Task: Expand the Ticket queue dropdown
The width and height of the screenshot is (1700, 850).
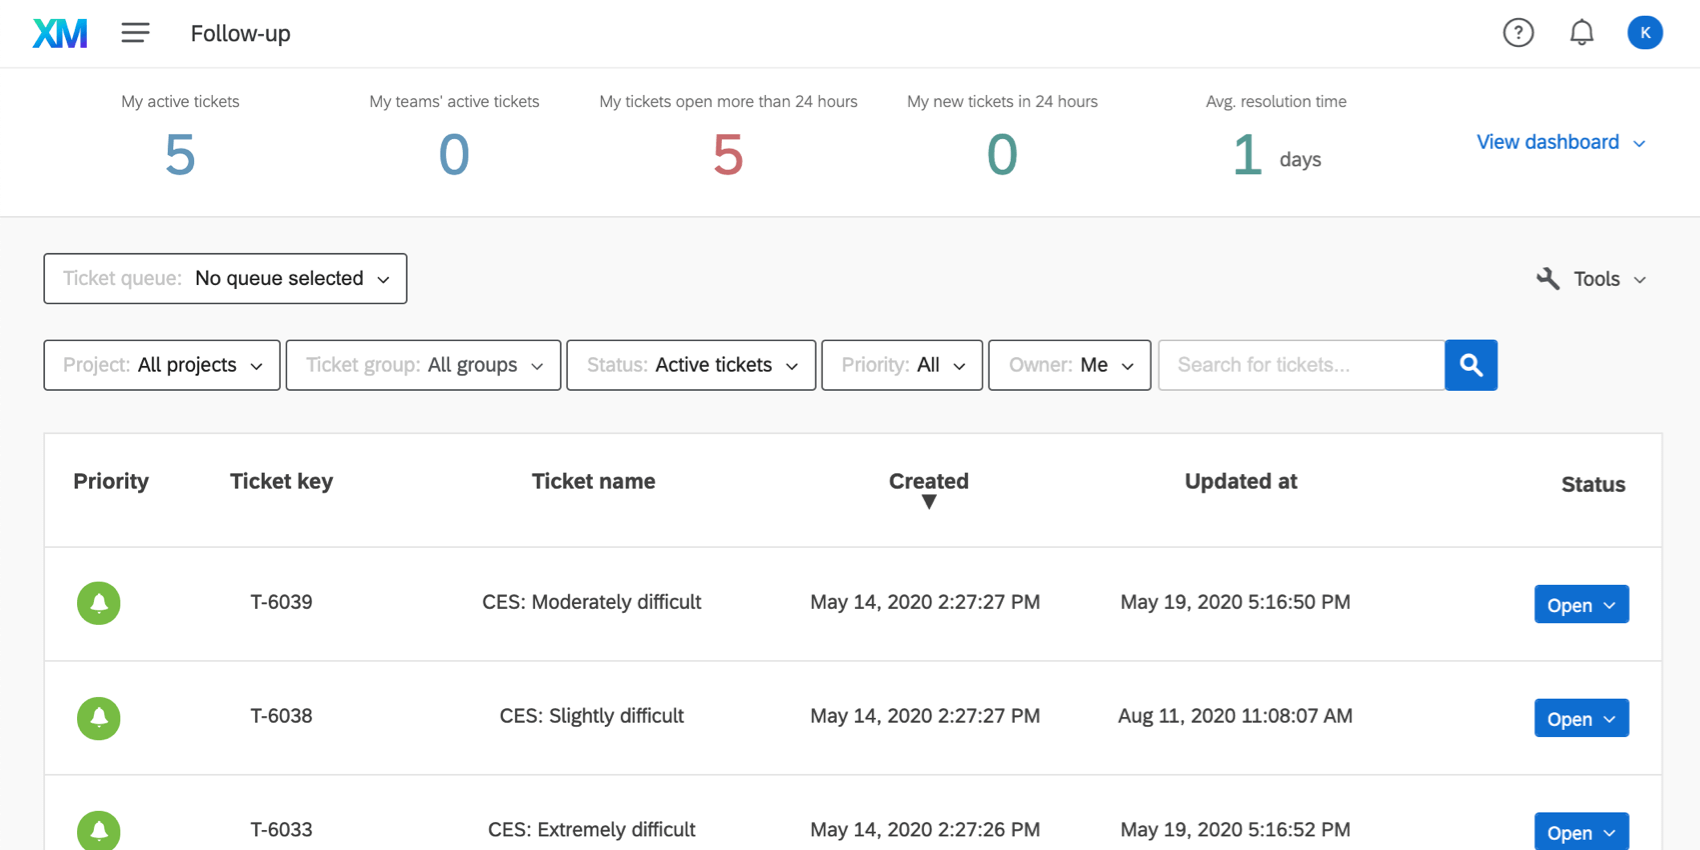Action: (225, 279)
